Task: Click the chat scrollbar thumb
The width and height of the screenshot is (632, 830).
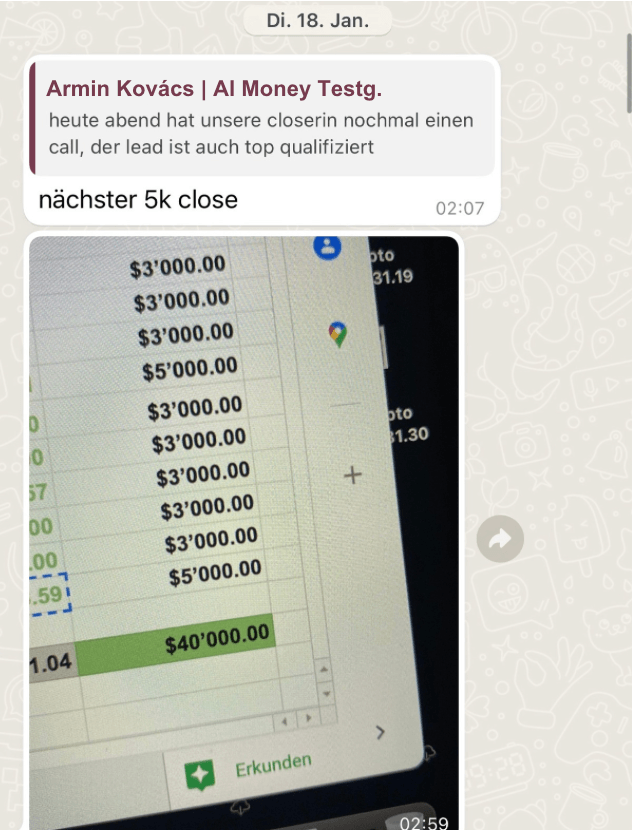Action: coord(629,73)
